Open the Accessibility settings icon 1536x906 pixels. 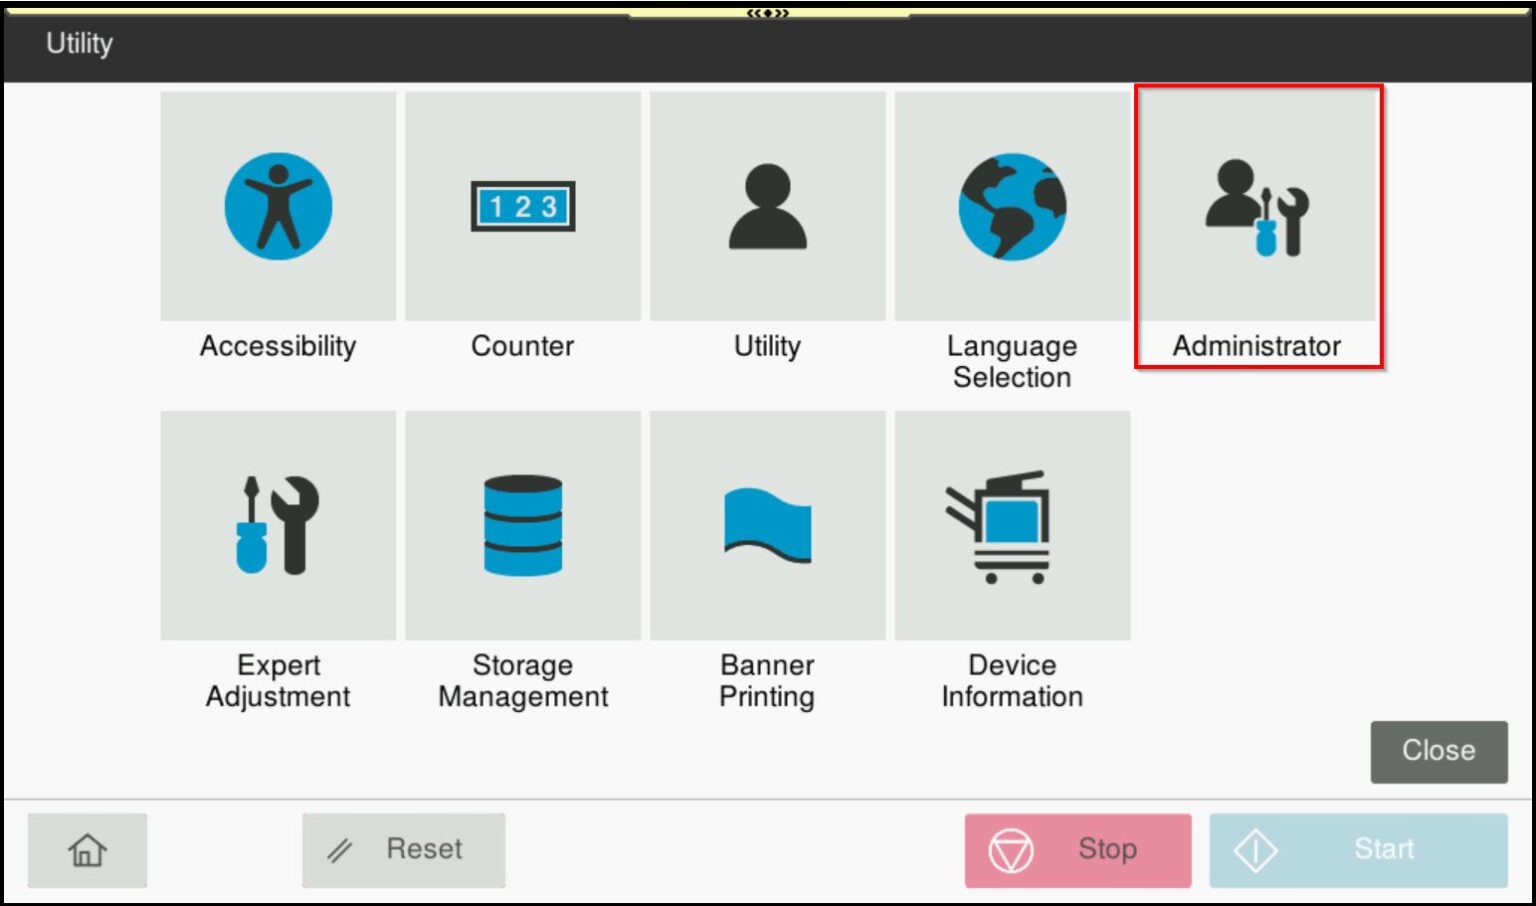point(278,205)
